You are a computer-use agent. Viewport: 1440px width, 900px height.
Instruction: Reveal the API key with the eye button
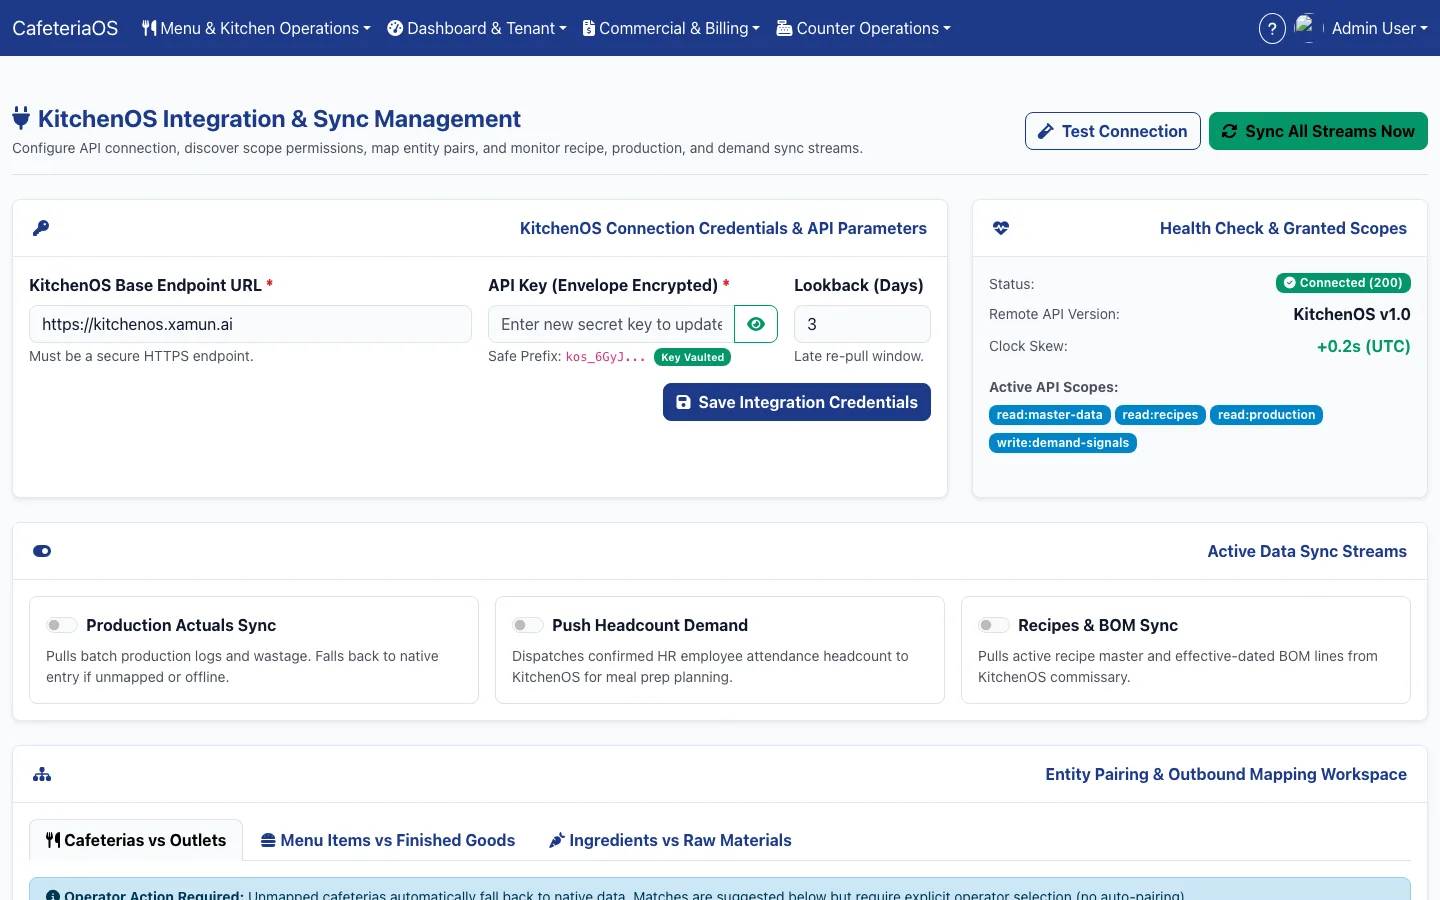click(x=756, y=324)
